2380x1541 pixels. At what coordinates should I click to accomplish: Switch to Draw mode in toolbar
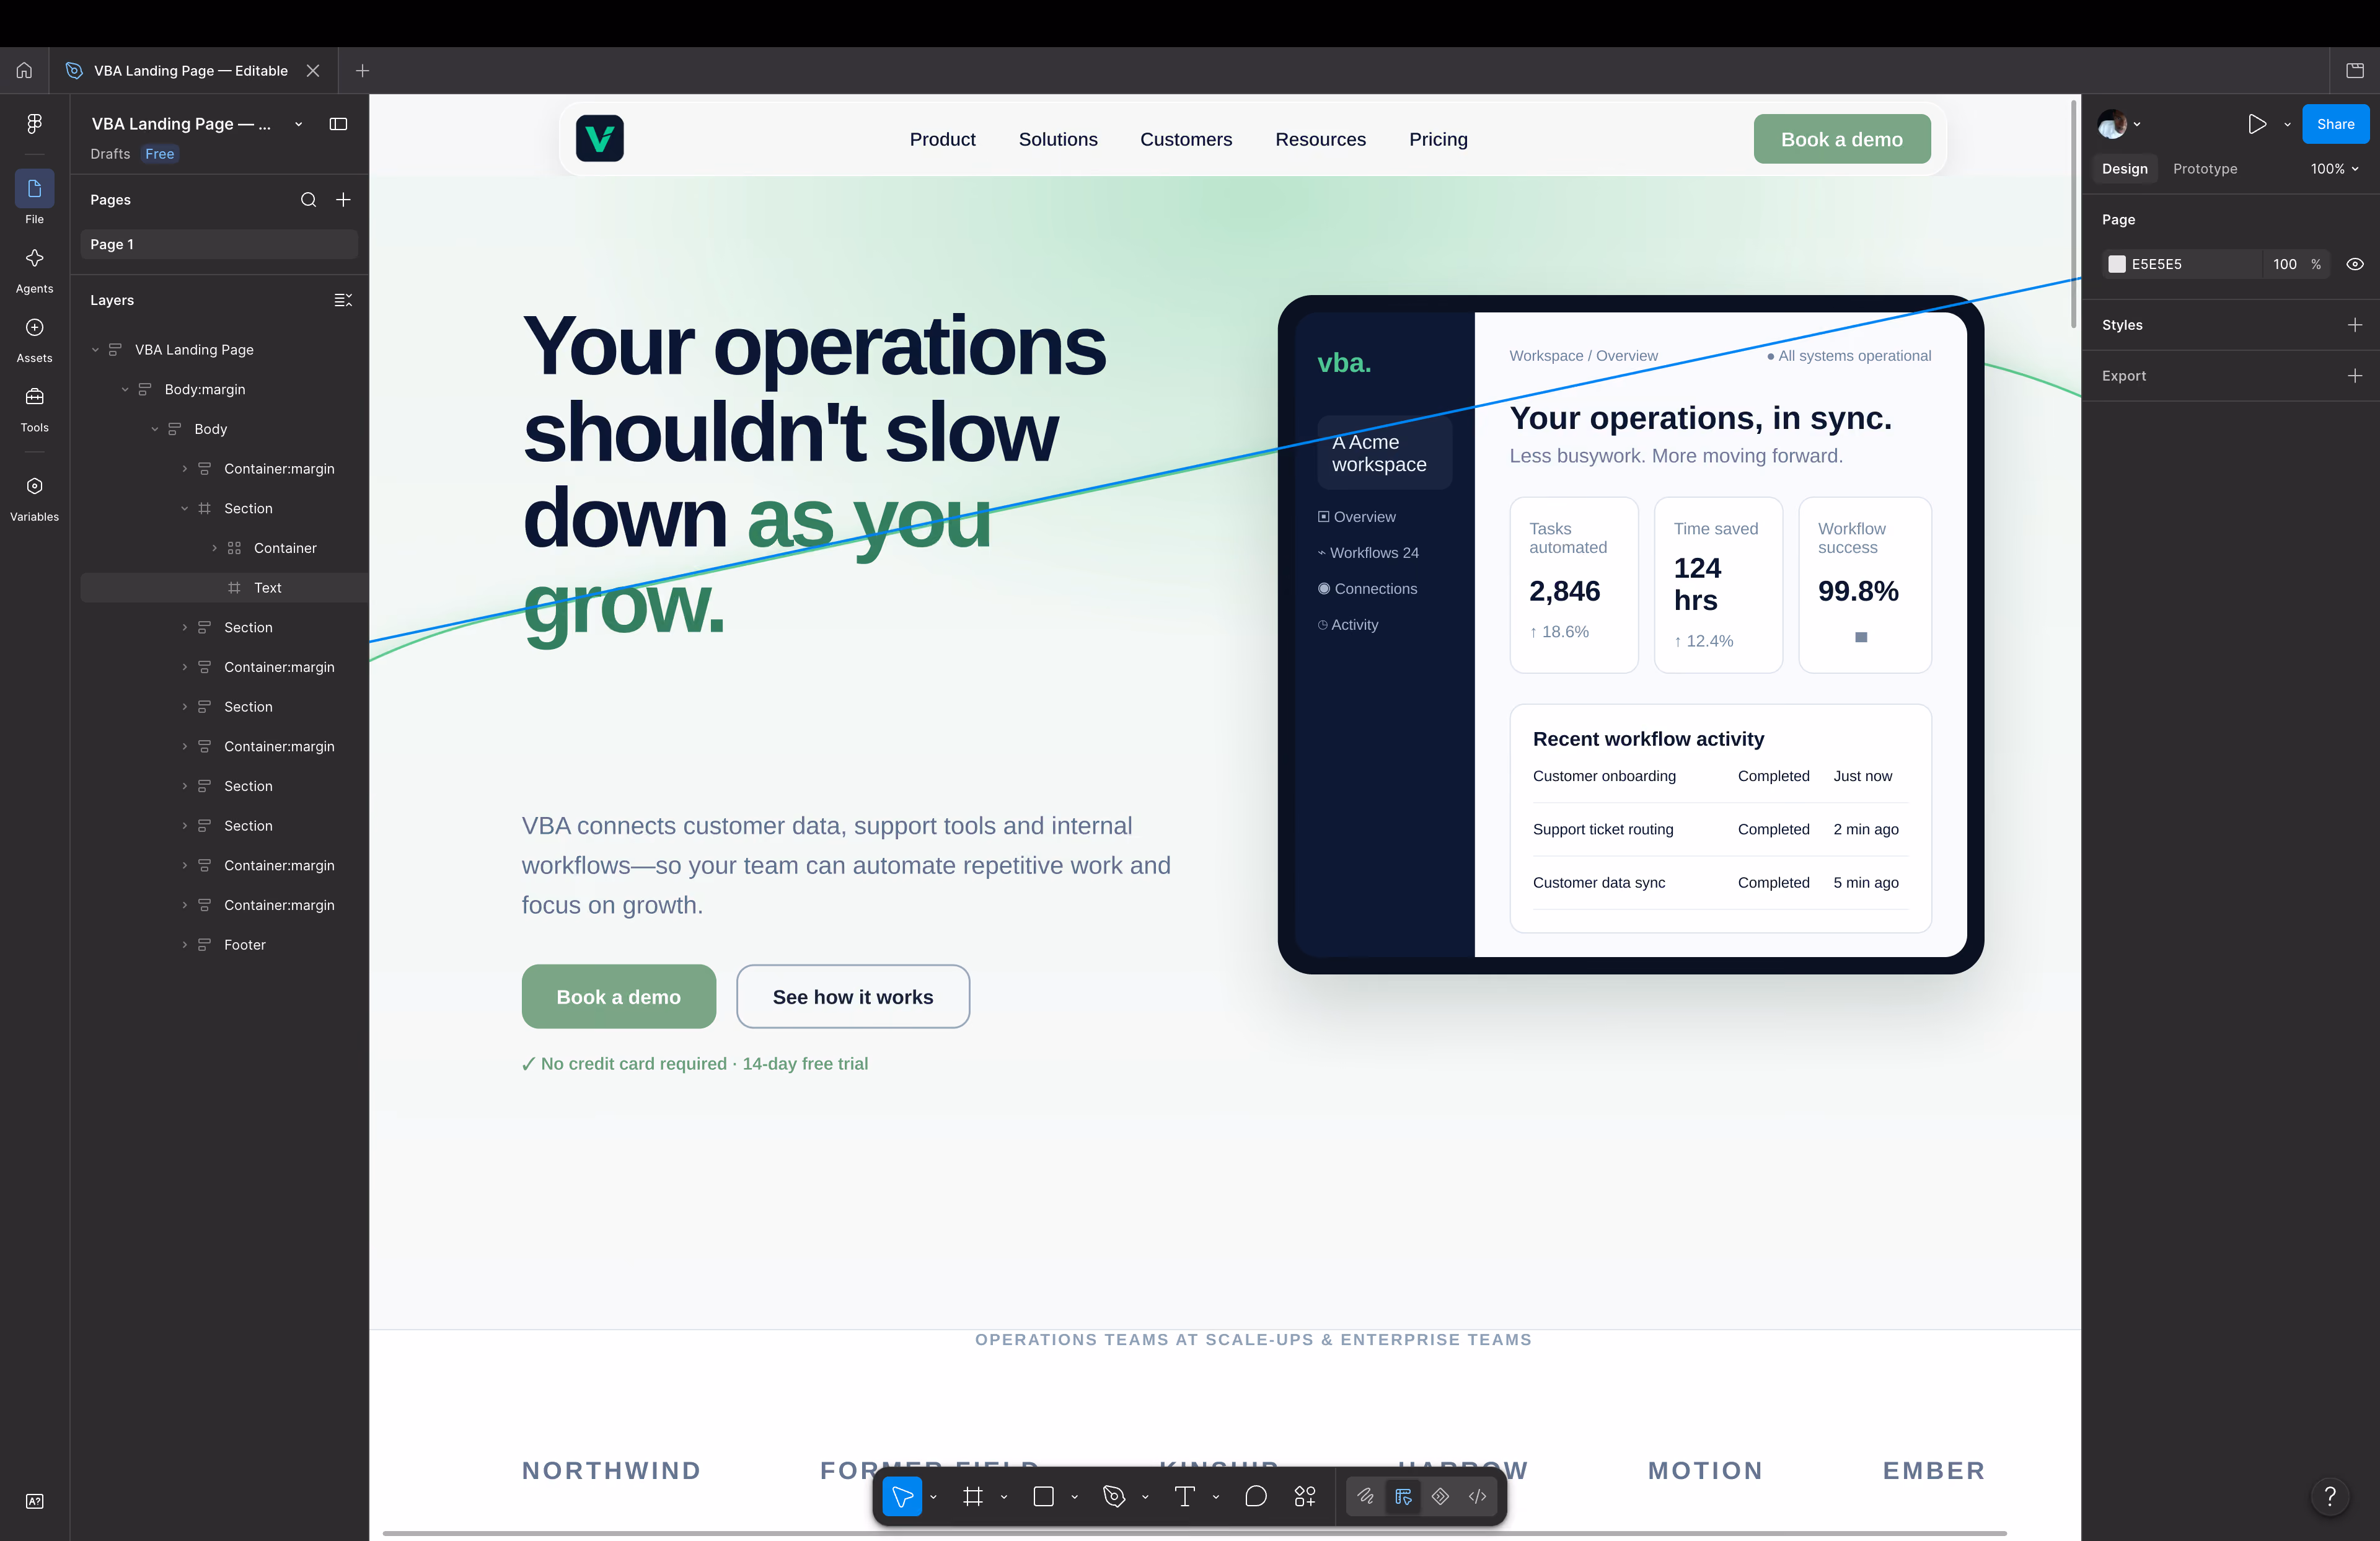pyautogui.click(x=1365, y=1497)
